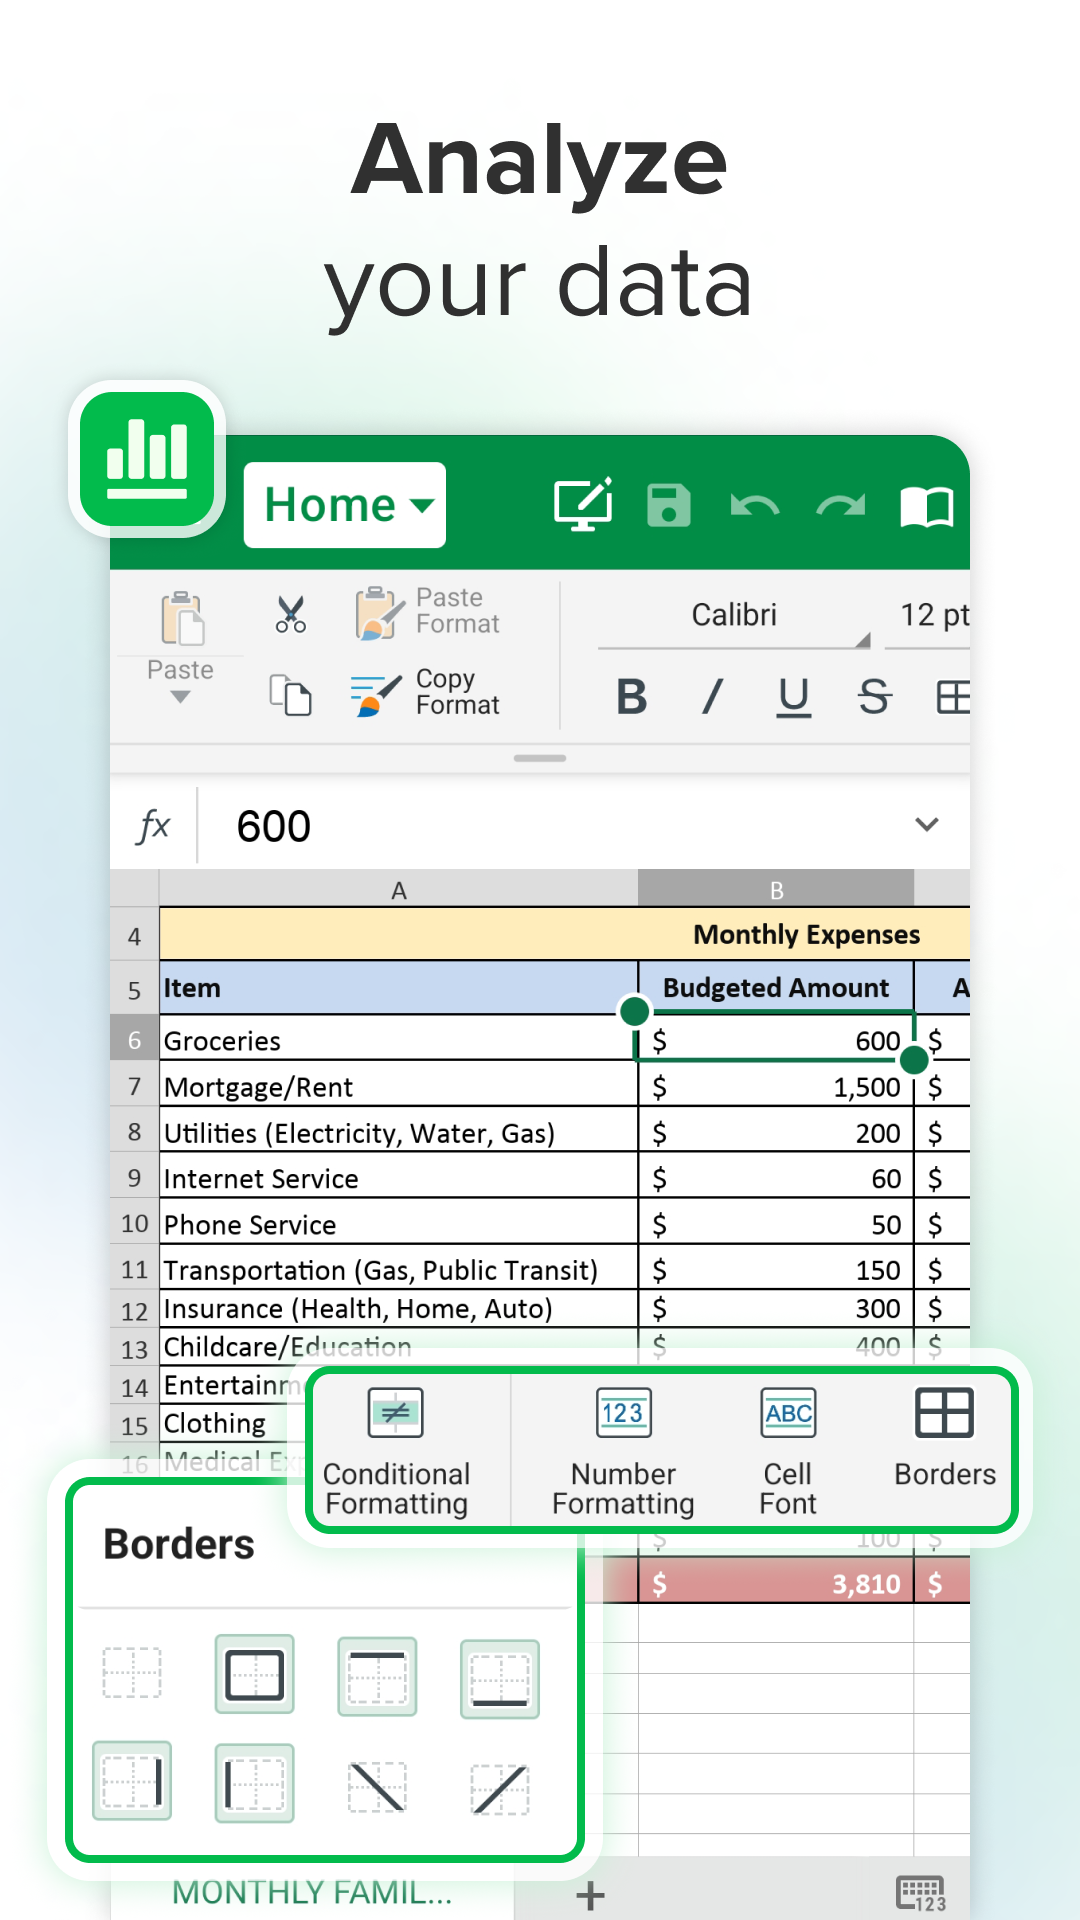Click the Cut scissors icon
1080x1920 pixels.
291,614
